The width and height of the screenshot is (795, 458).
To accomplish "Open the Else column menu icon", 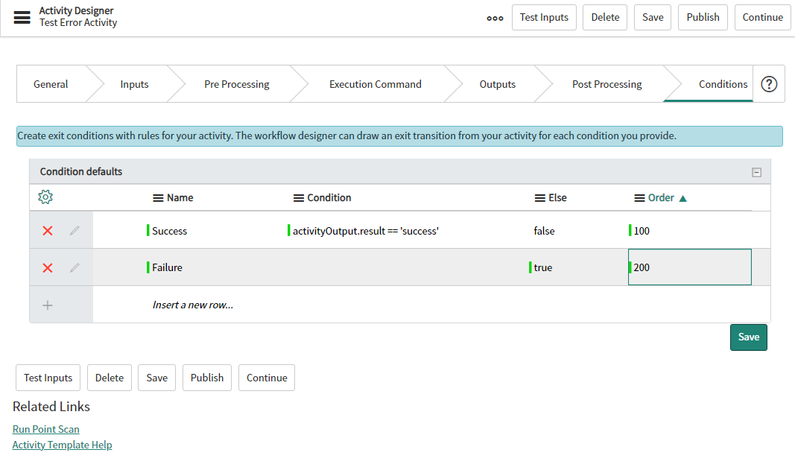I will pyautogui.click(x=540, y=198).
